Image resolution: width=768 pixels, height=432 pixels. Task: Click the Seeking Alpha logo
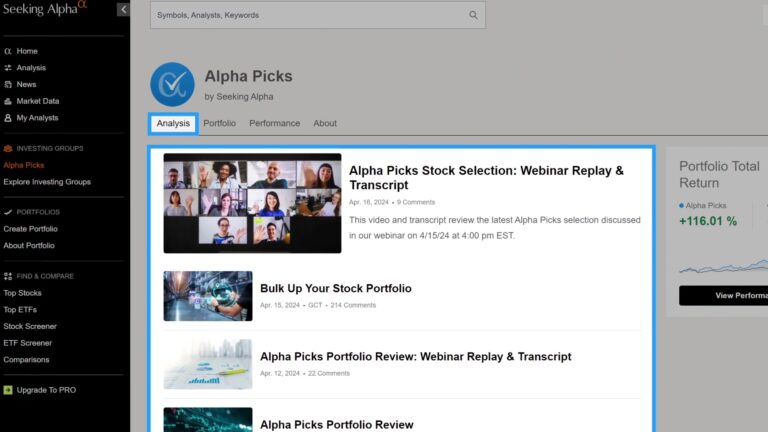[x=45, y=8]
